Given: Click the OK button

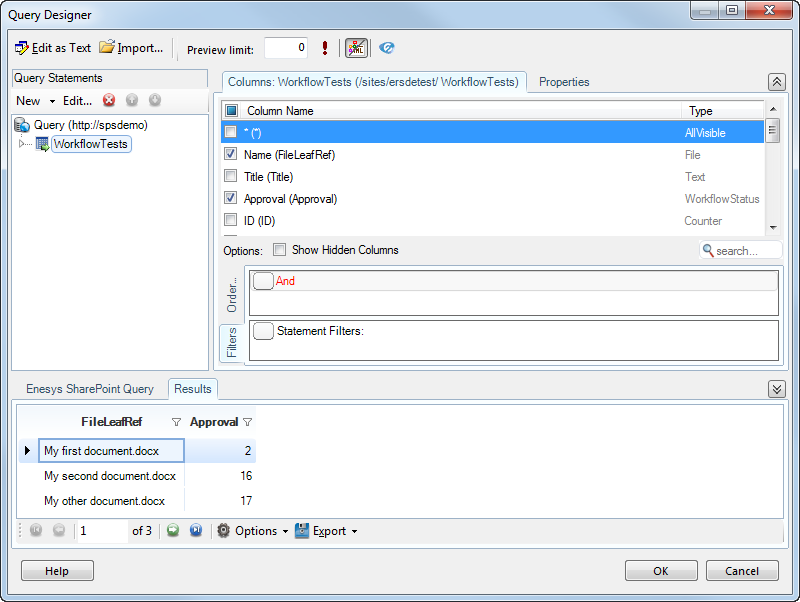Looking at the screenshot, I should [x=661, y=571].
